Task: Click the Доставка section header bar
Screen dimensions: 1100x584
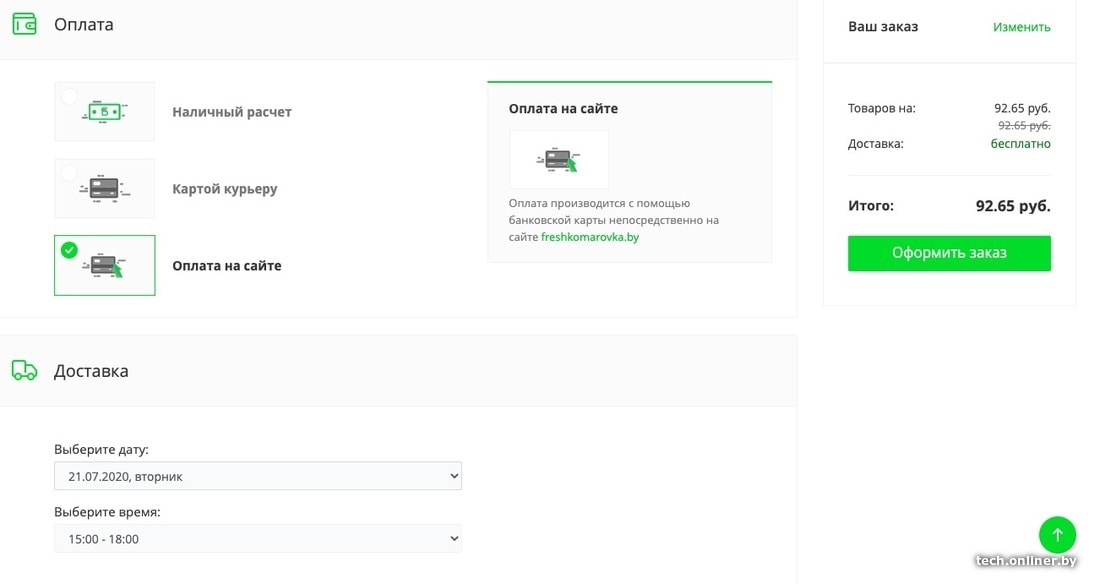Action: coord(400,371)
